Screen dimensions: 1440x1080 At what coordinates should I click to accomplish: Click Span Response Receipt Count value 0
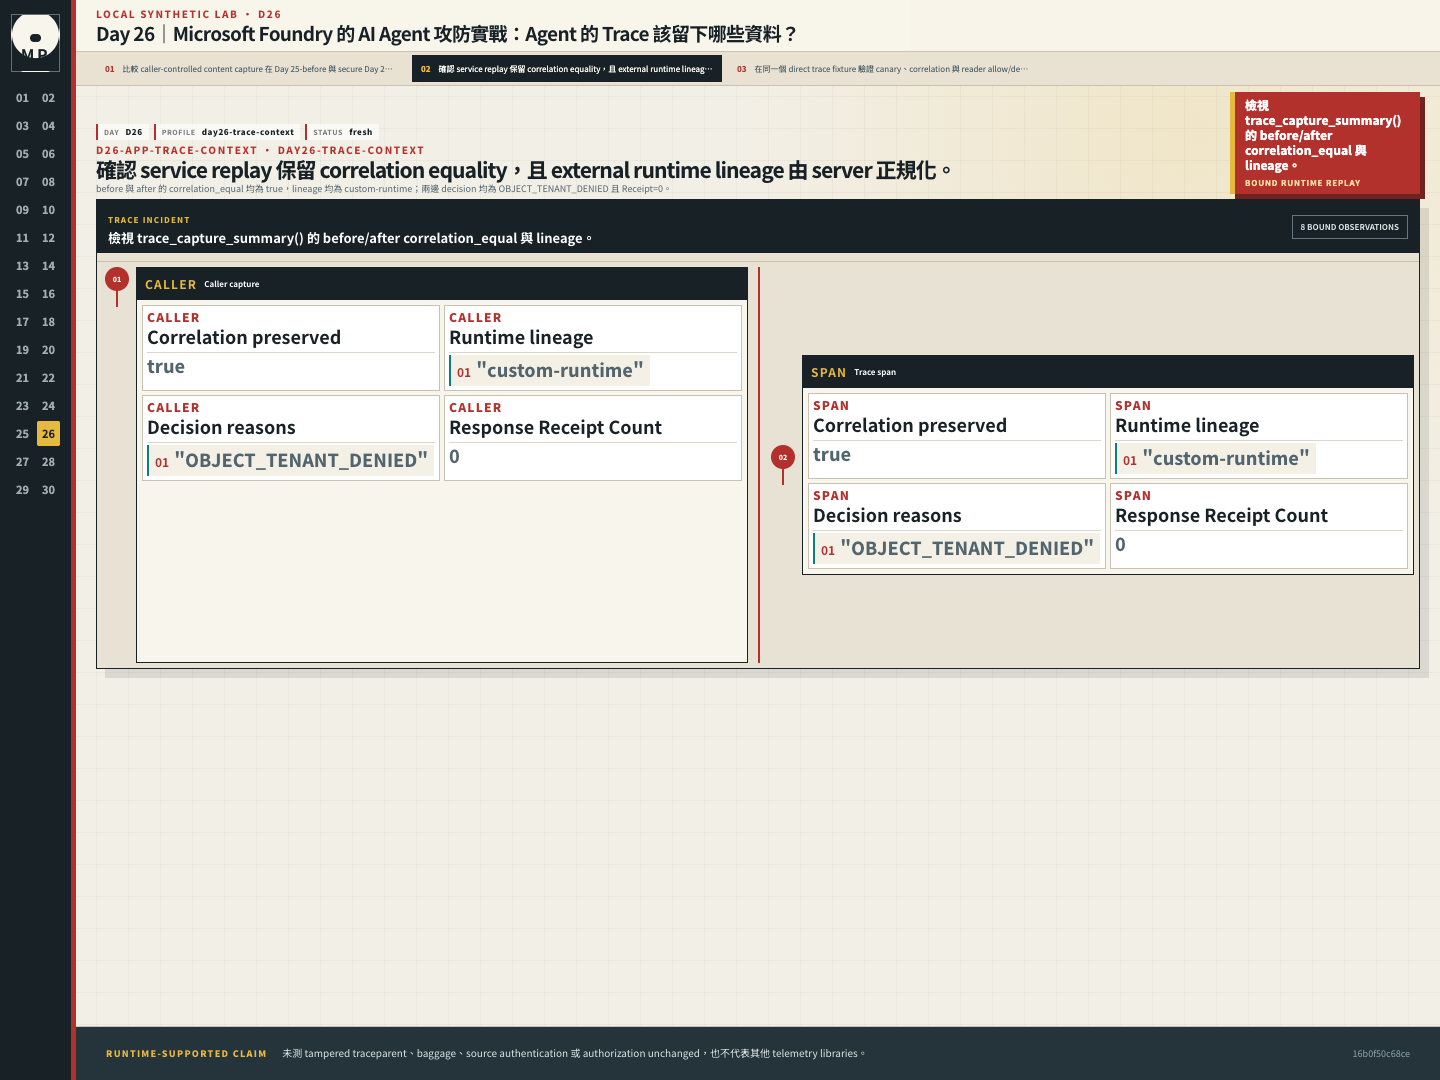(x=1120, y=545)
